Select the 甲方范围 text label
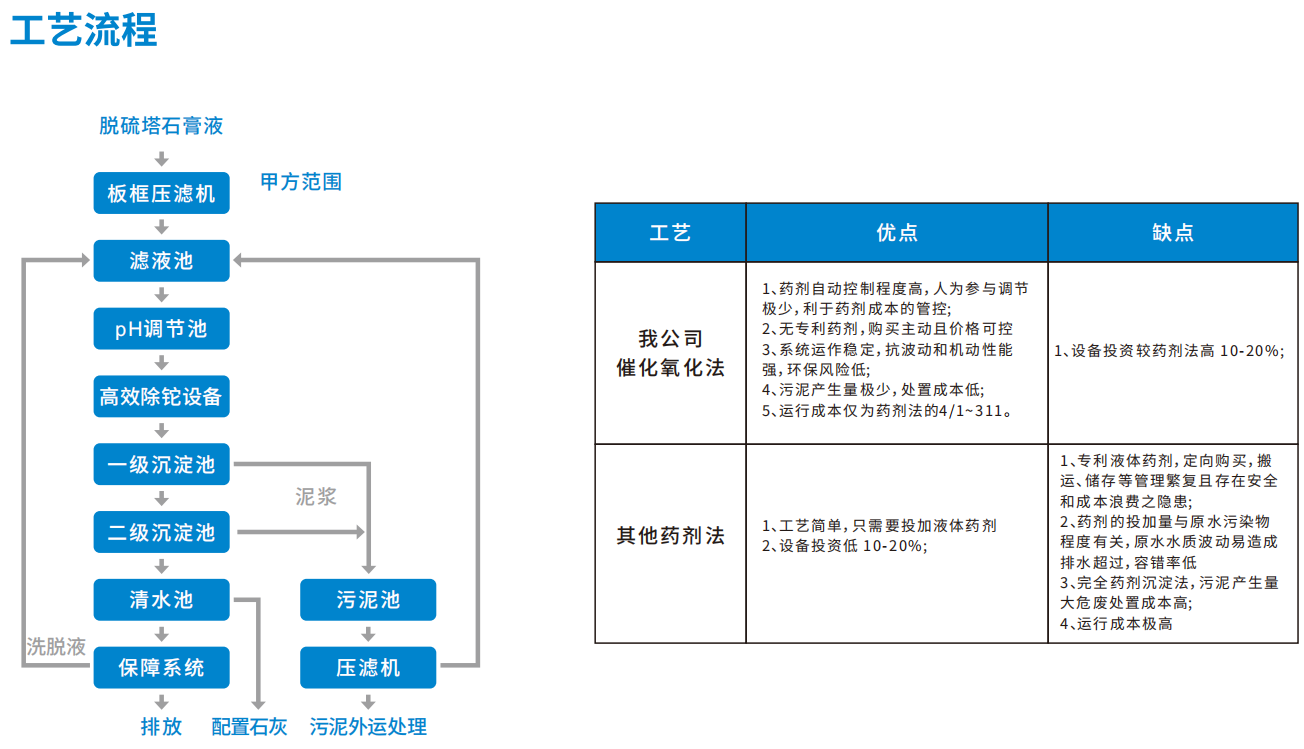The height and width of the screenshot is (749, 1304). pos(301,182)
